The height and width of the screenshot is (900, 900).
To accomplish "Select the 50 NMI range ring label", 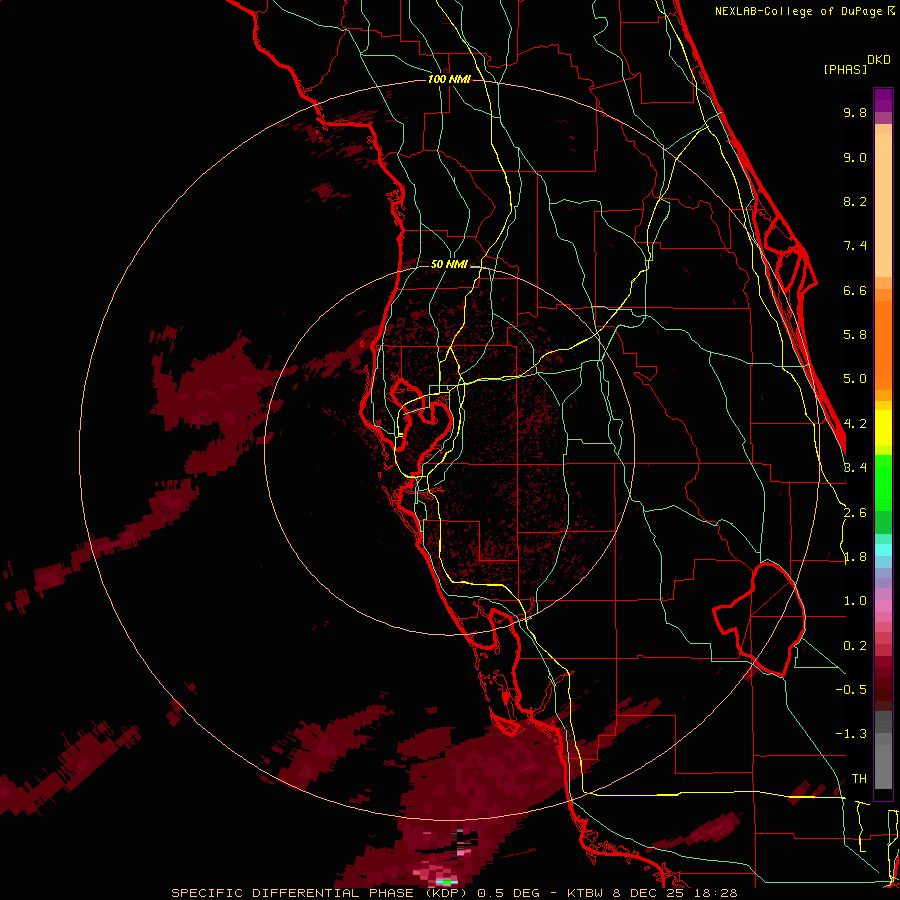I will pos(449,264).
